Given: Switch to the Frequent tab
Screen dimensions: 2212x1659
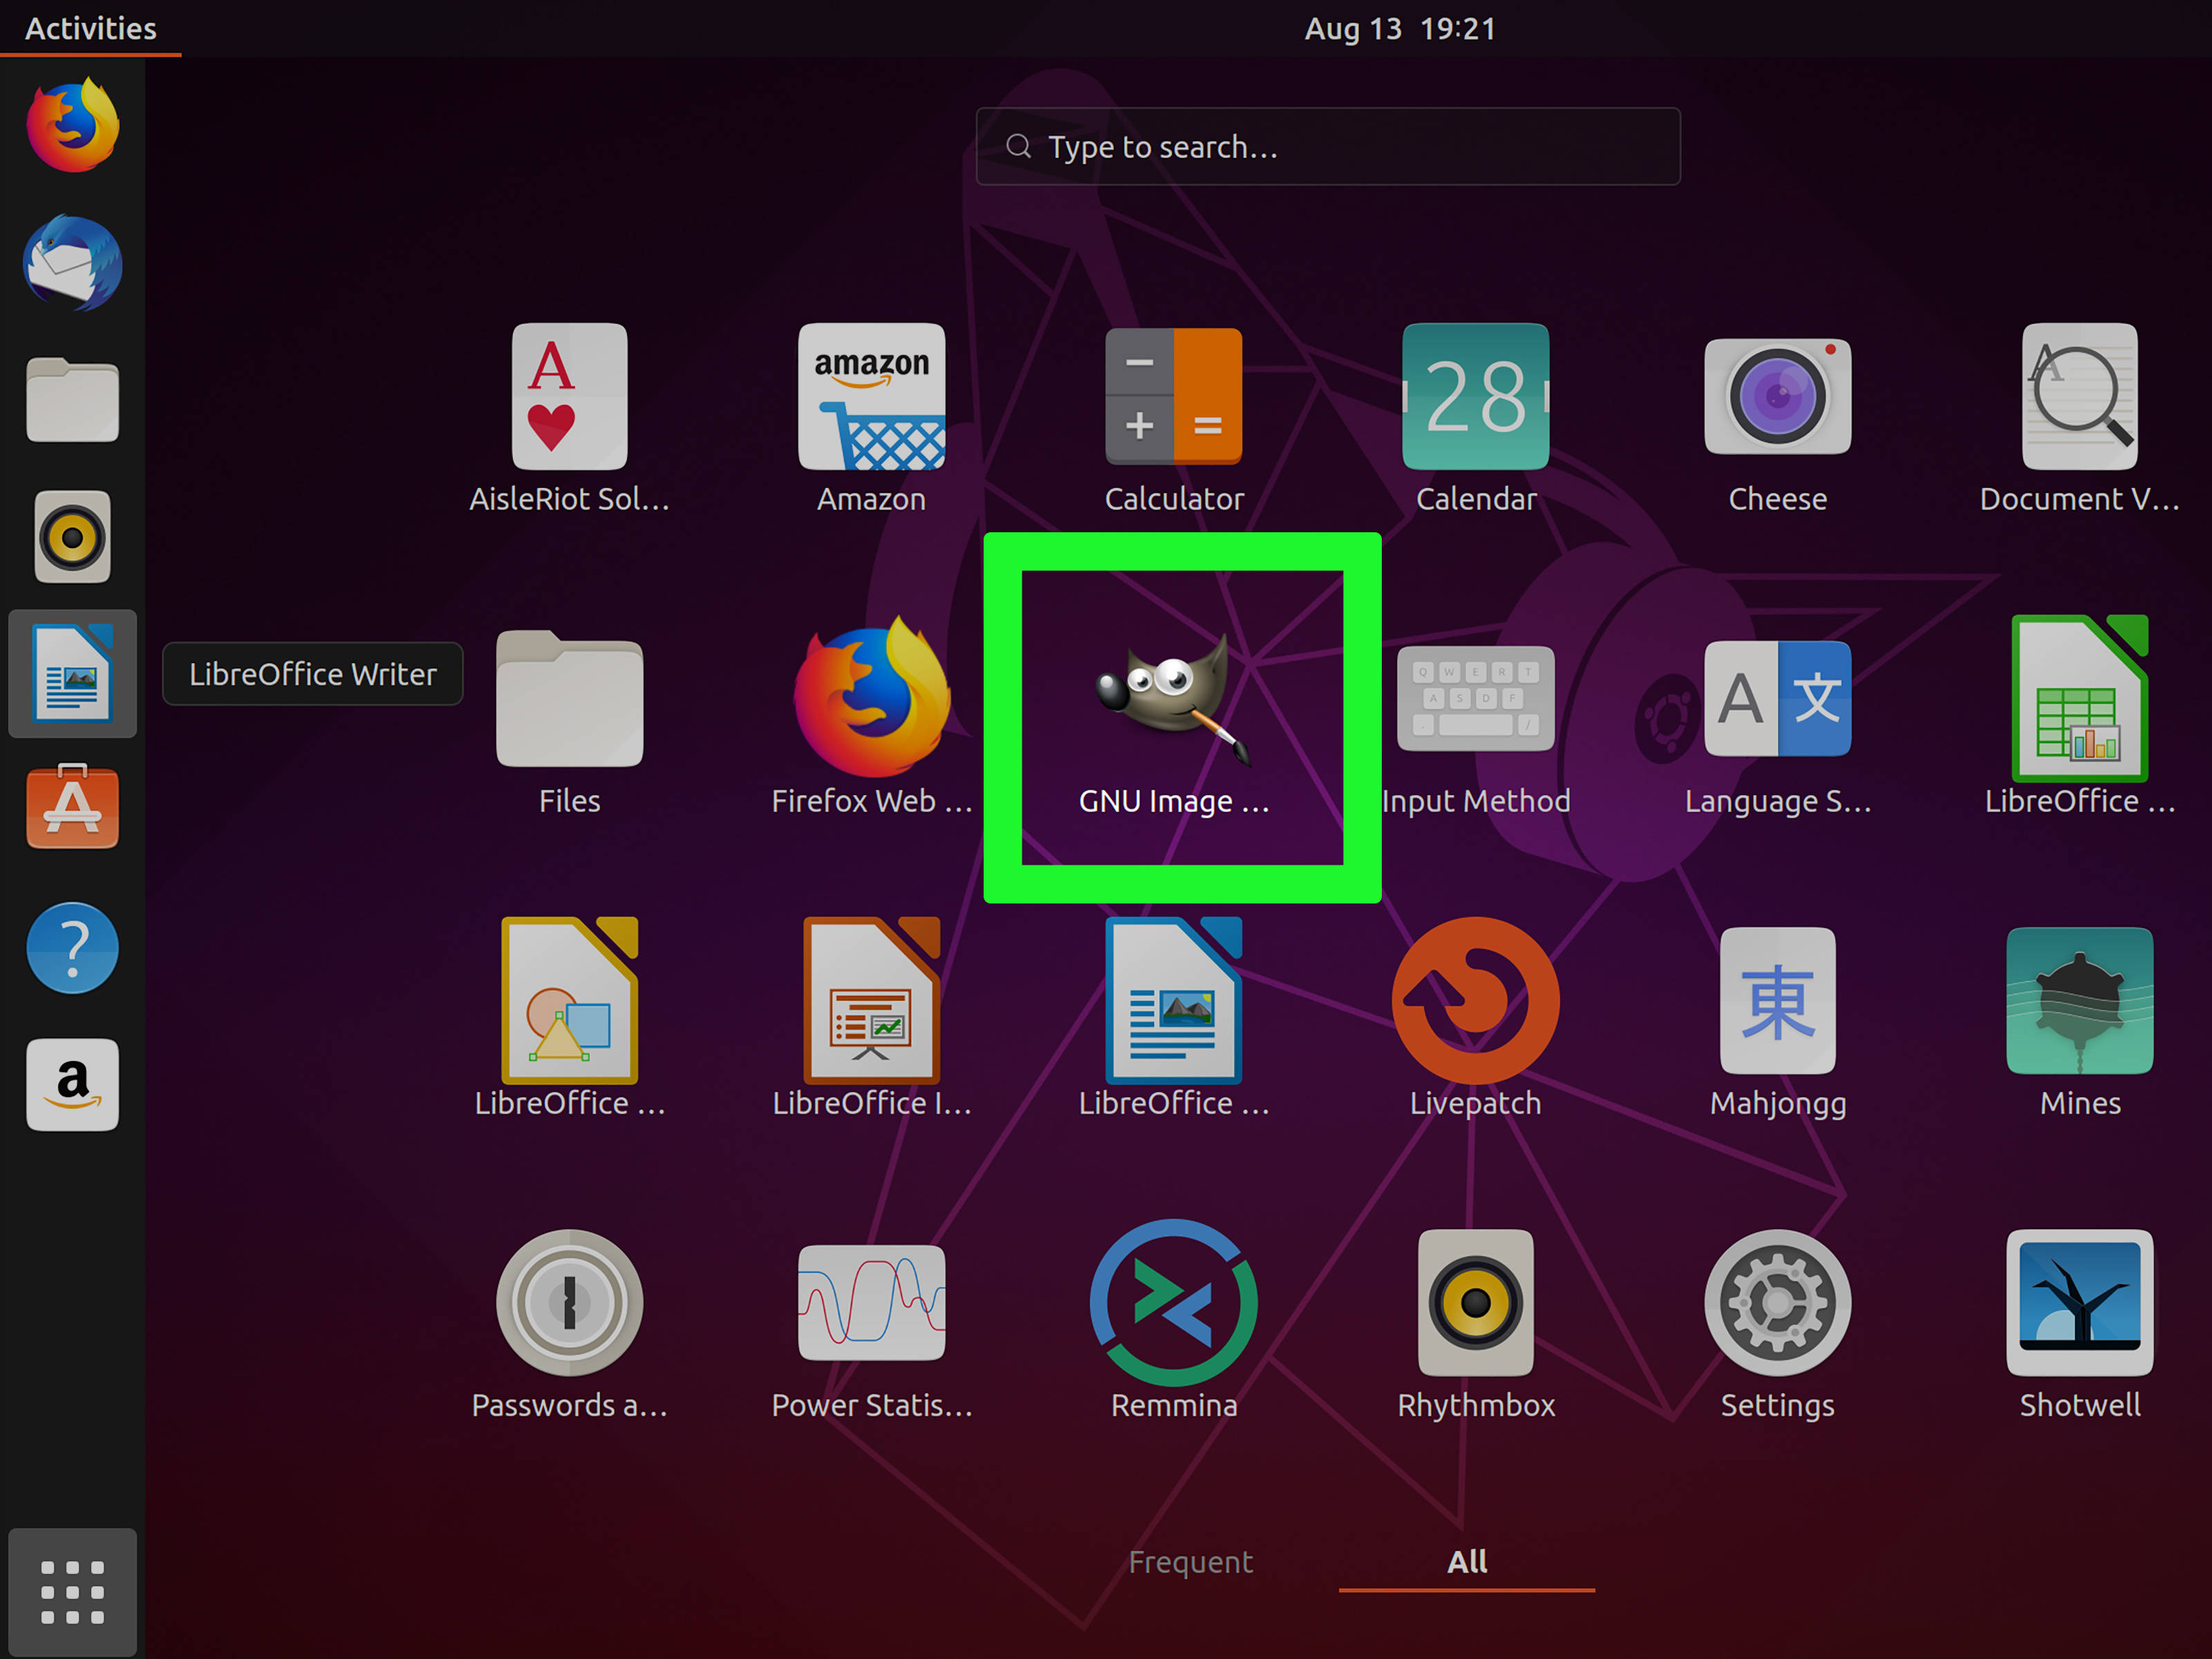Looking at the screenshot, I should 1190,1561.
